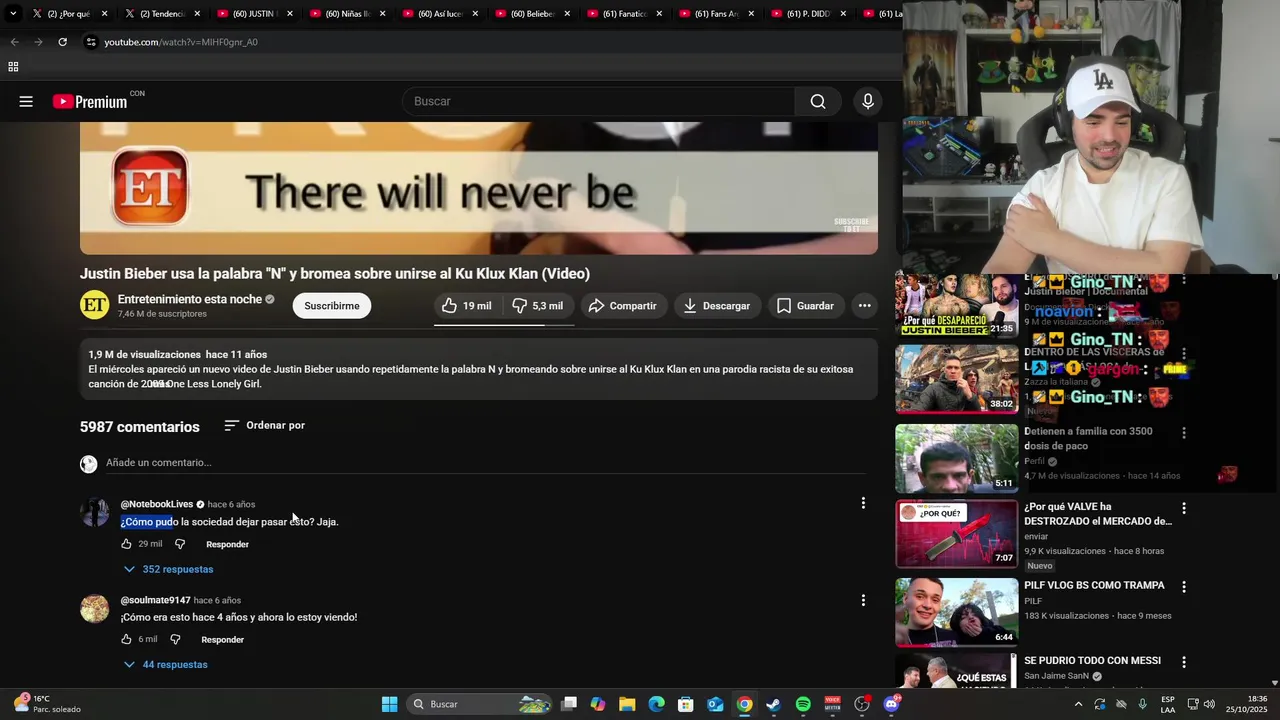
Task: Click Descargar download button
Action: [717, 306]
